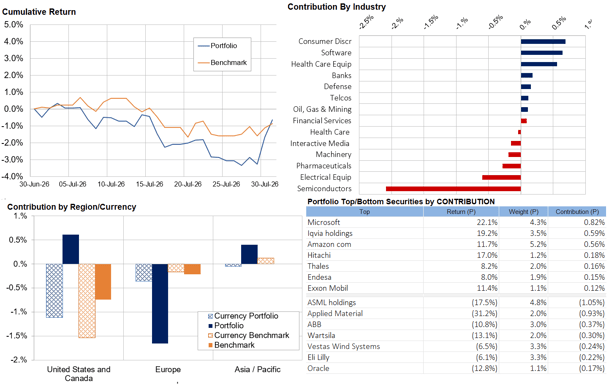Image resolution: width=609 pixels, height=384 pixels.
Task: Click the Consumer Discr bar
Action: tap(543, 42)
